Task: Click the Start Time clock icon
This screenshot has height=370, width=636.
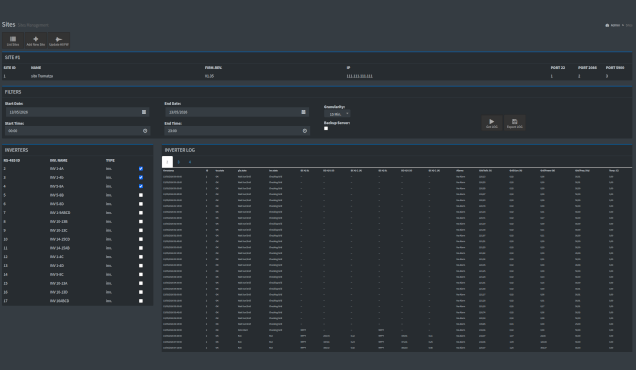Action: coord(145,131)
